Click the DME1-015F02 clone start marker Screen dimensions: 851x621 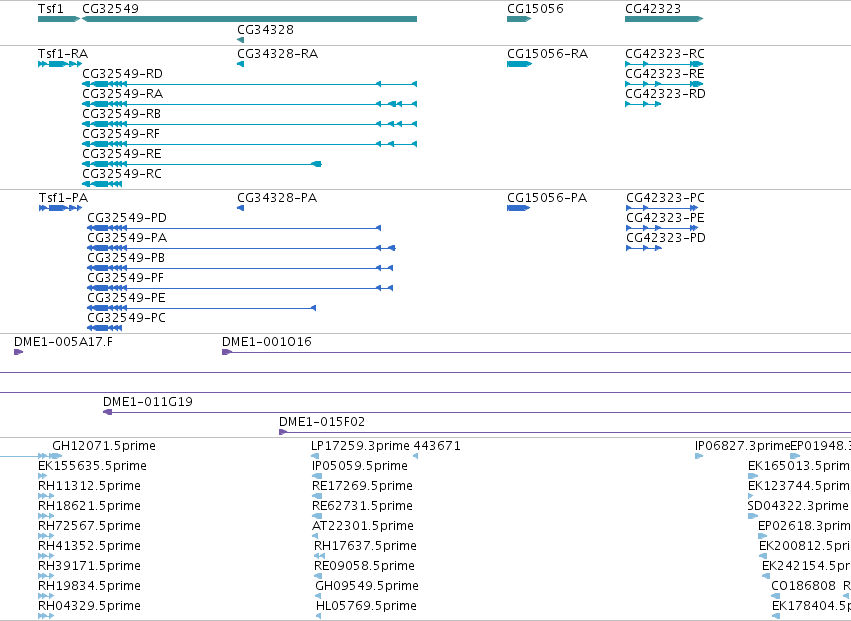pyautogui.click(x=283, y=432)
